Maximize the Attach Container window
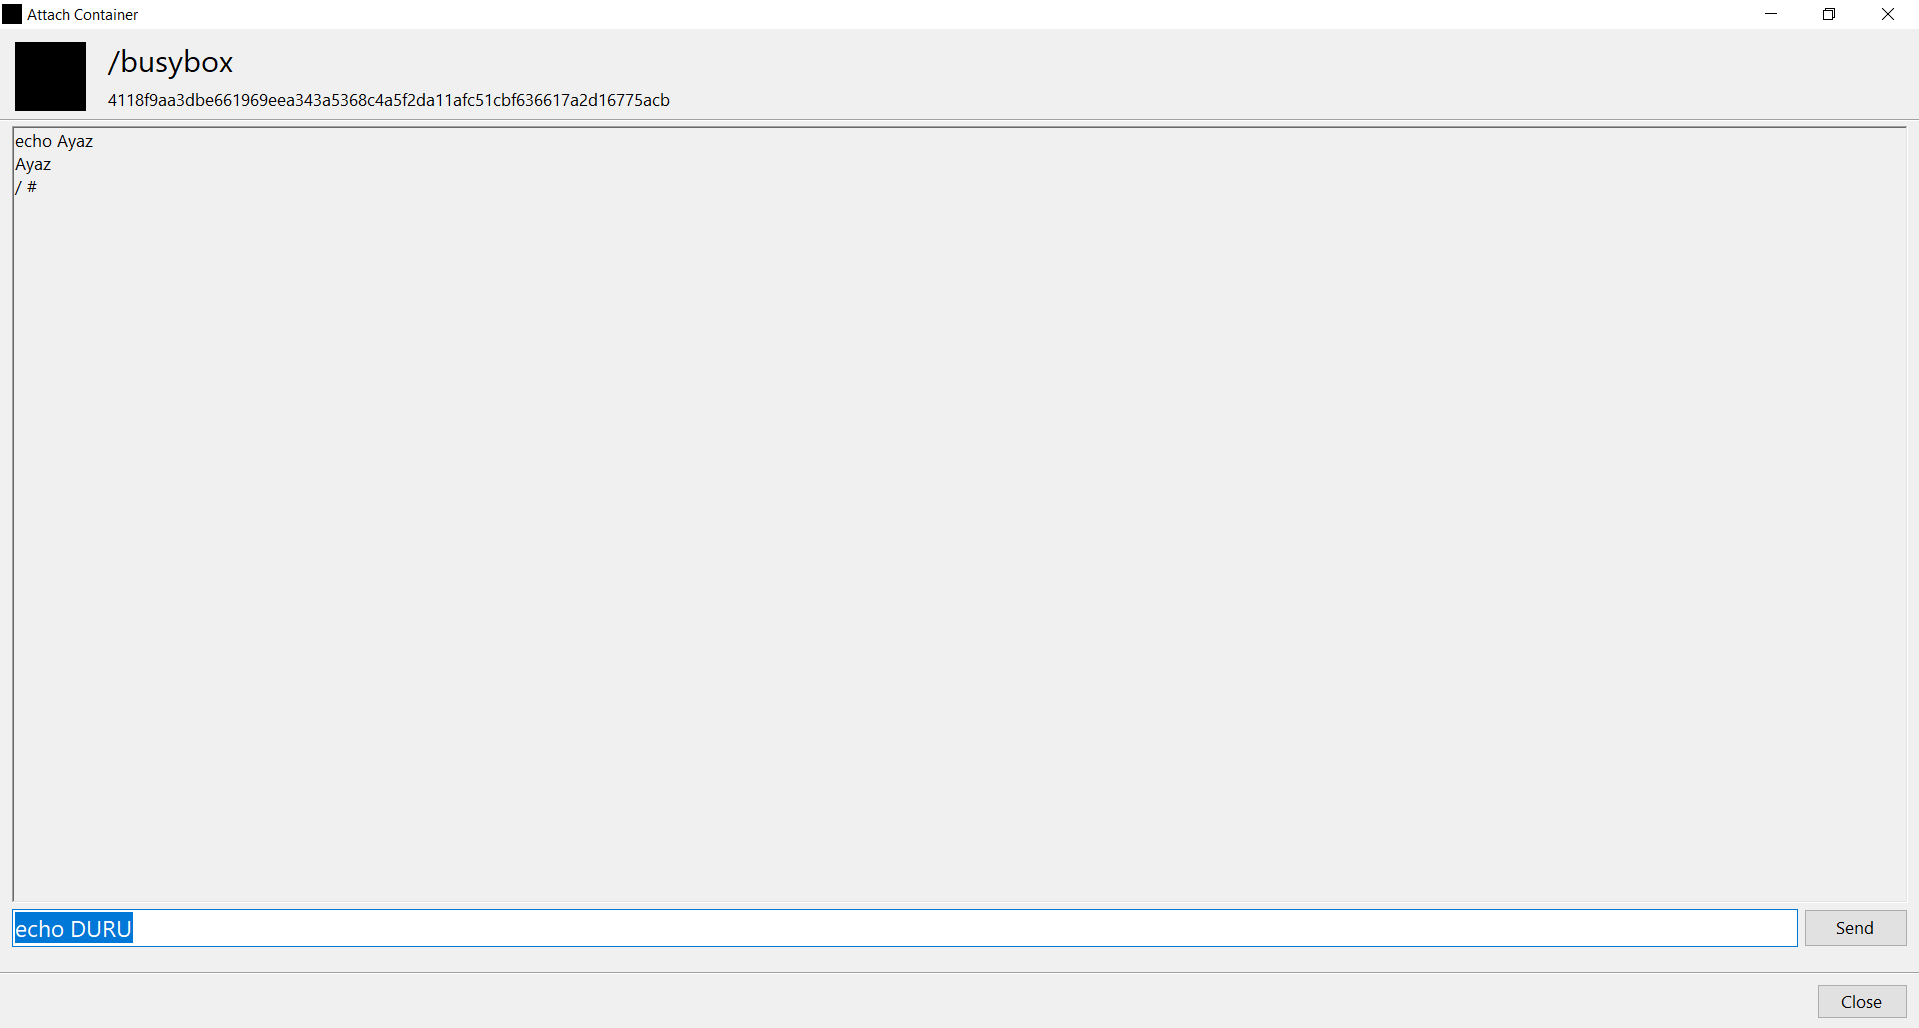 (x=1829, y=13)
